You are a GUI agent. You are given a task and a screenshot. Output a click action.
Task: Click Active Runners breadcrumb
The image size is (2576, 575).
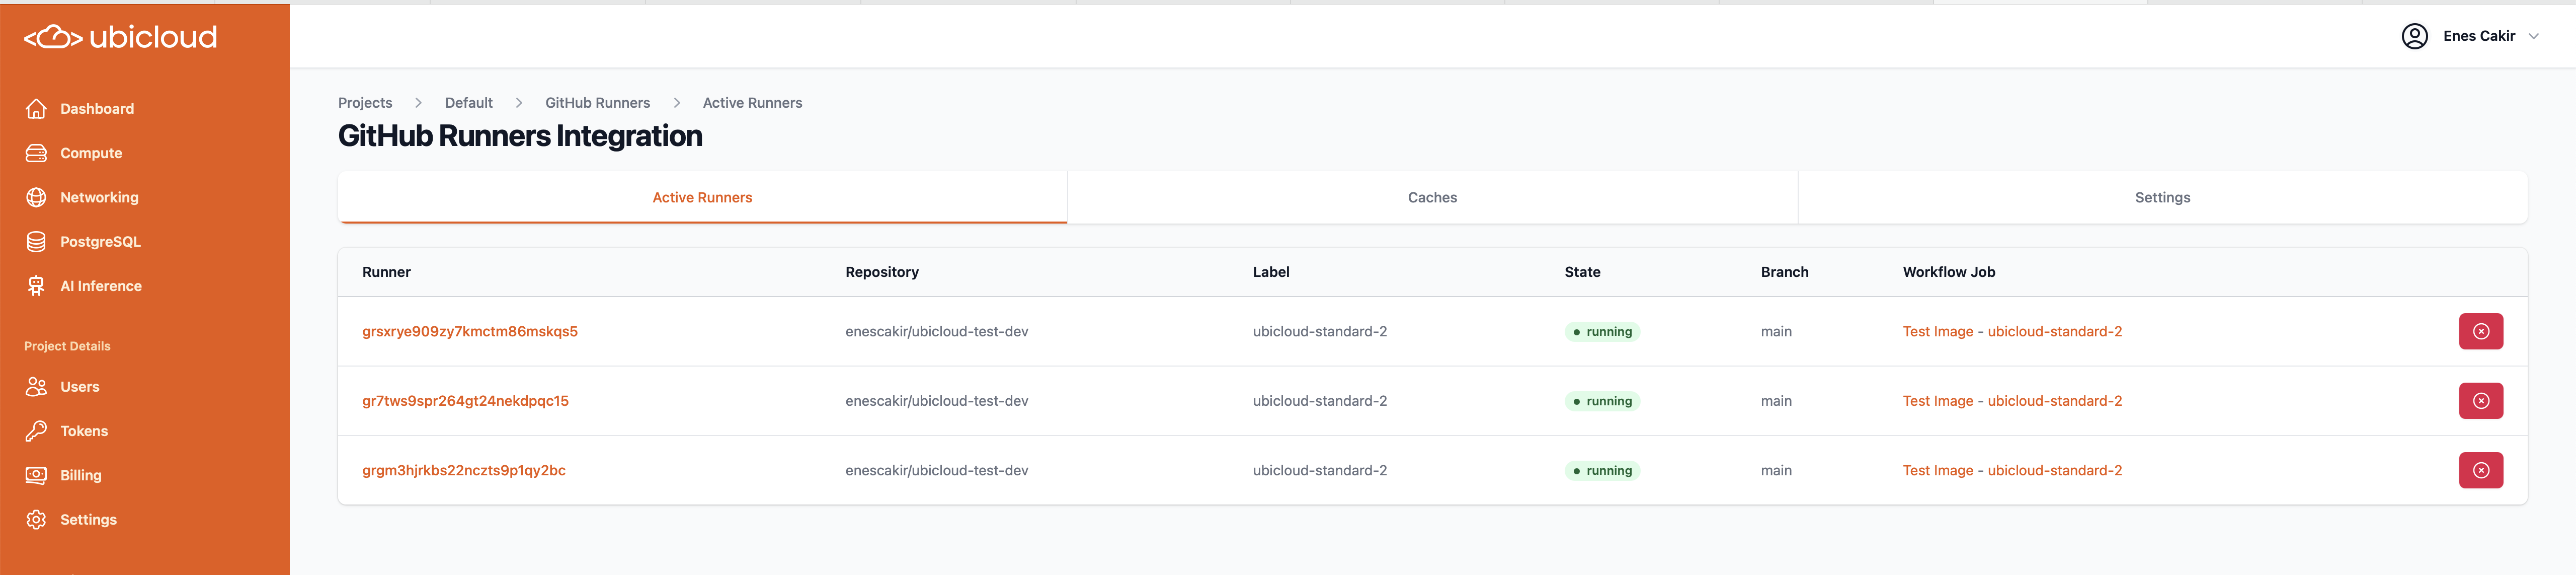coord(752,103)
